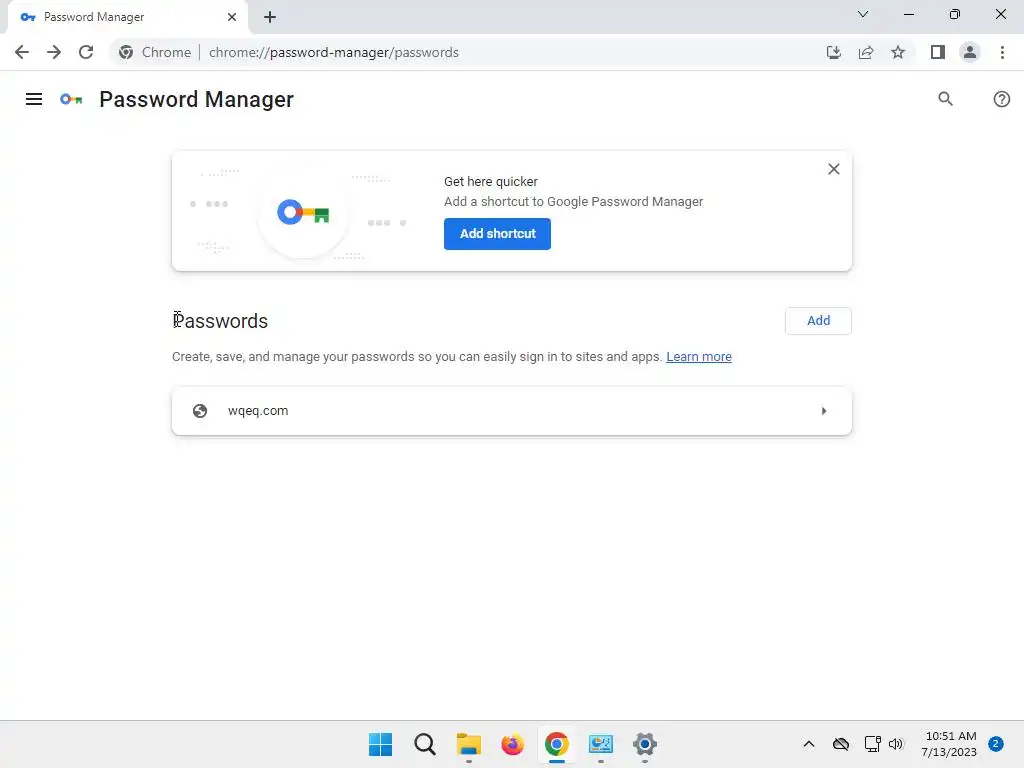Reload the Password Manager page
This screenshot has width=1024, height=768.
coord(86,52)
